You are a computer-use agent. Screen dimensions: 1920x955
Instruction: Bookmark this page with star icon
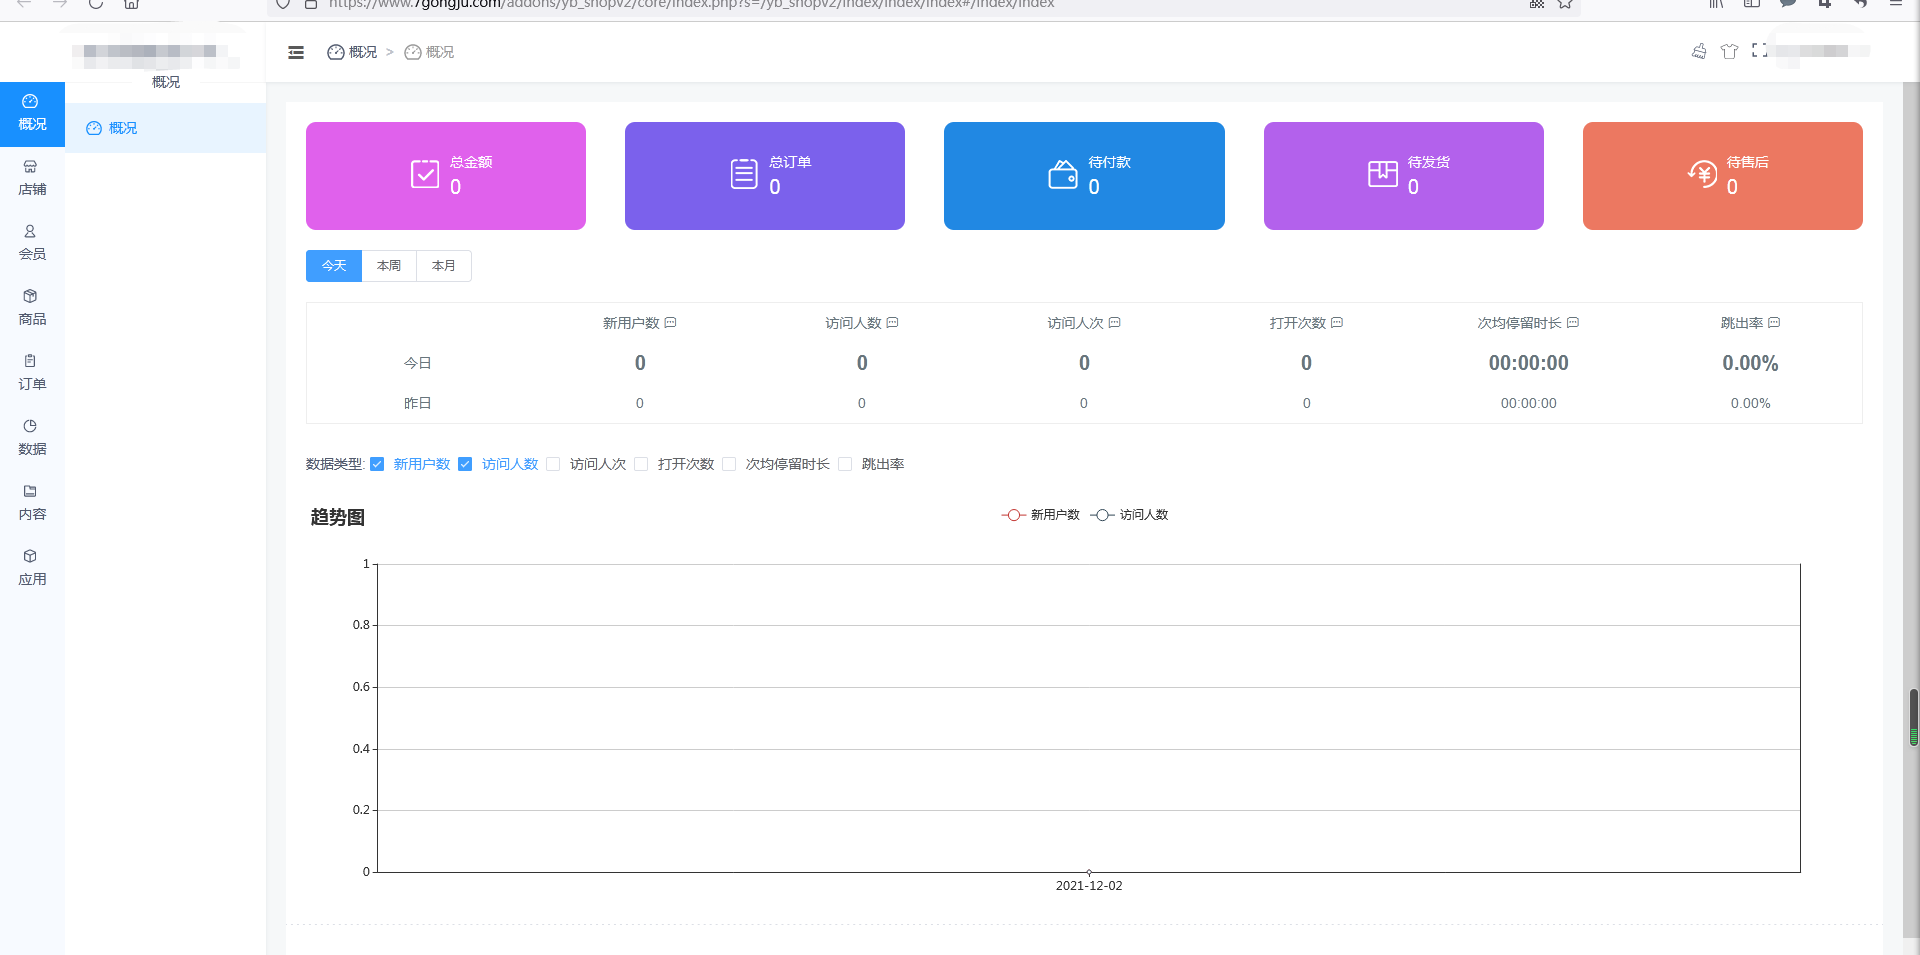1565,4
